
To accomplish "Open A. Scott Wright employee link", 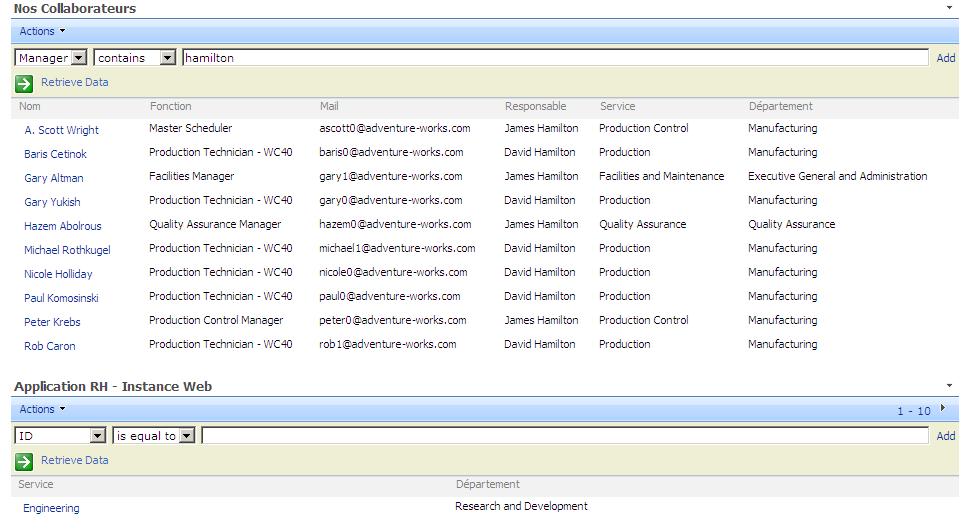I will [61, 130].
